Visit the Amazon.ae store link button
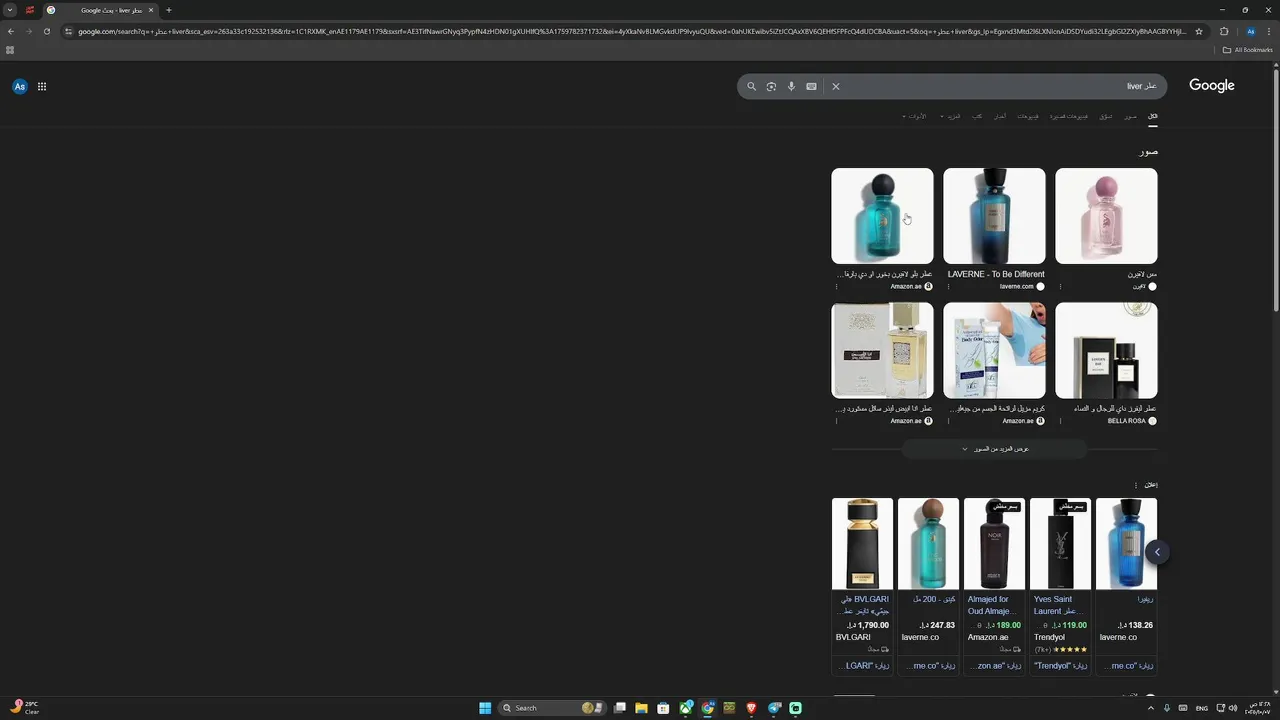The height and width of the screenshot is (720, 1280). pos(994,665)
